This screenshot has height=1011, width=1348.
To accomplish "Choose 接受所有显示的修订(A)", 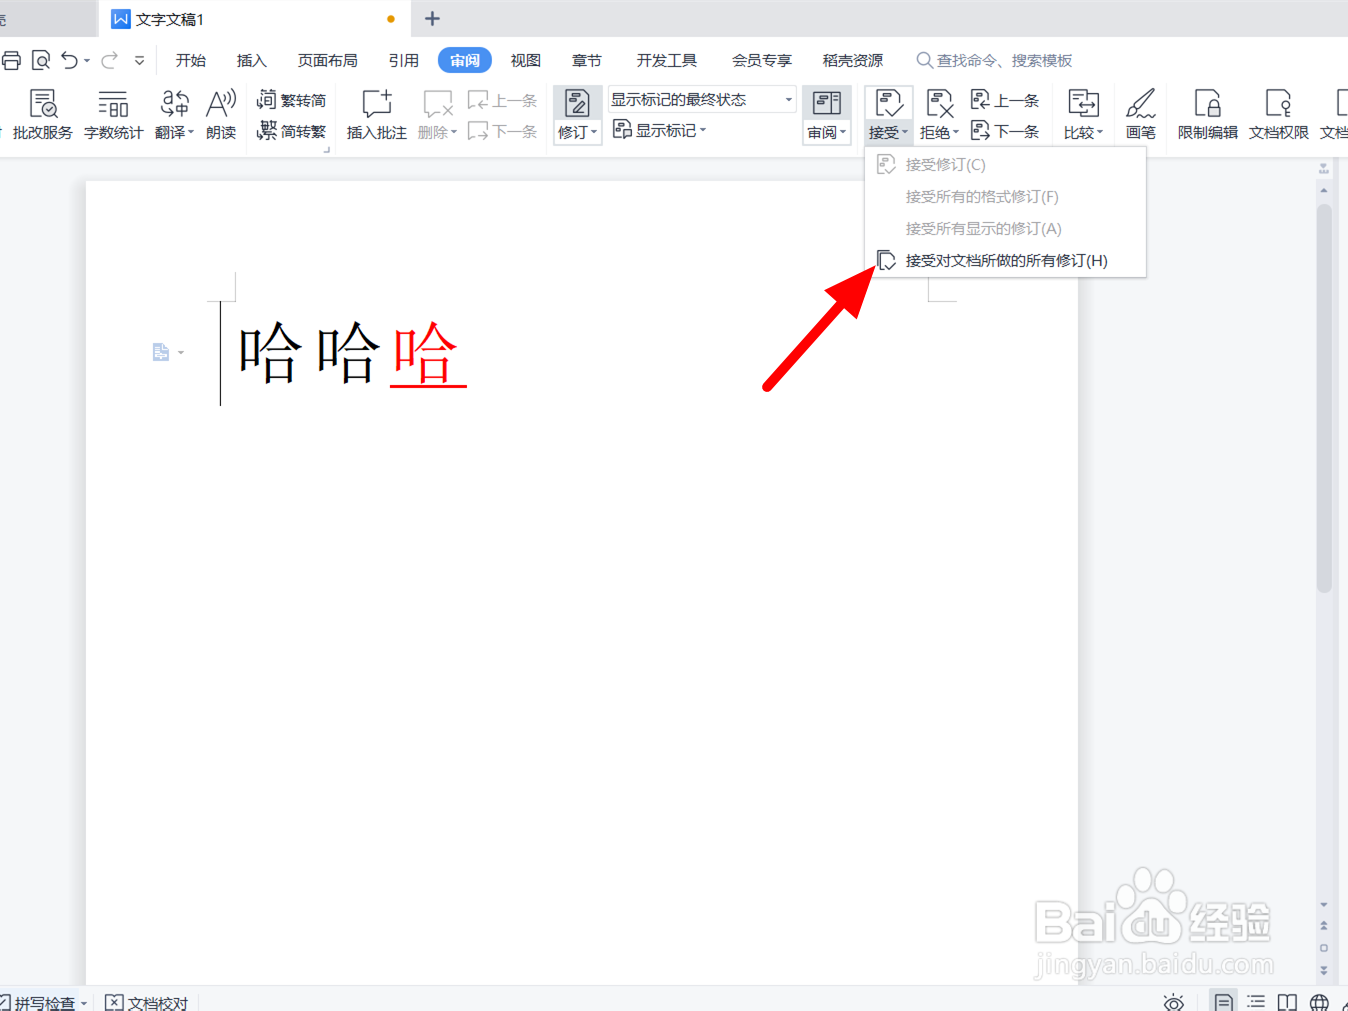I will (x=1005, y=229).
